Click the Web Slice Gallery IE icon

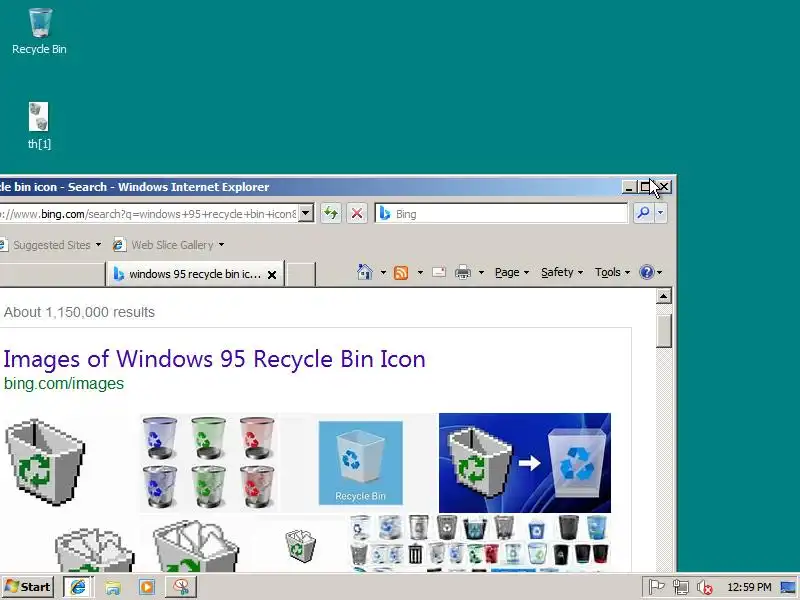[x=119, y=245]
